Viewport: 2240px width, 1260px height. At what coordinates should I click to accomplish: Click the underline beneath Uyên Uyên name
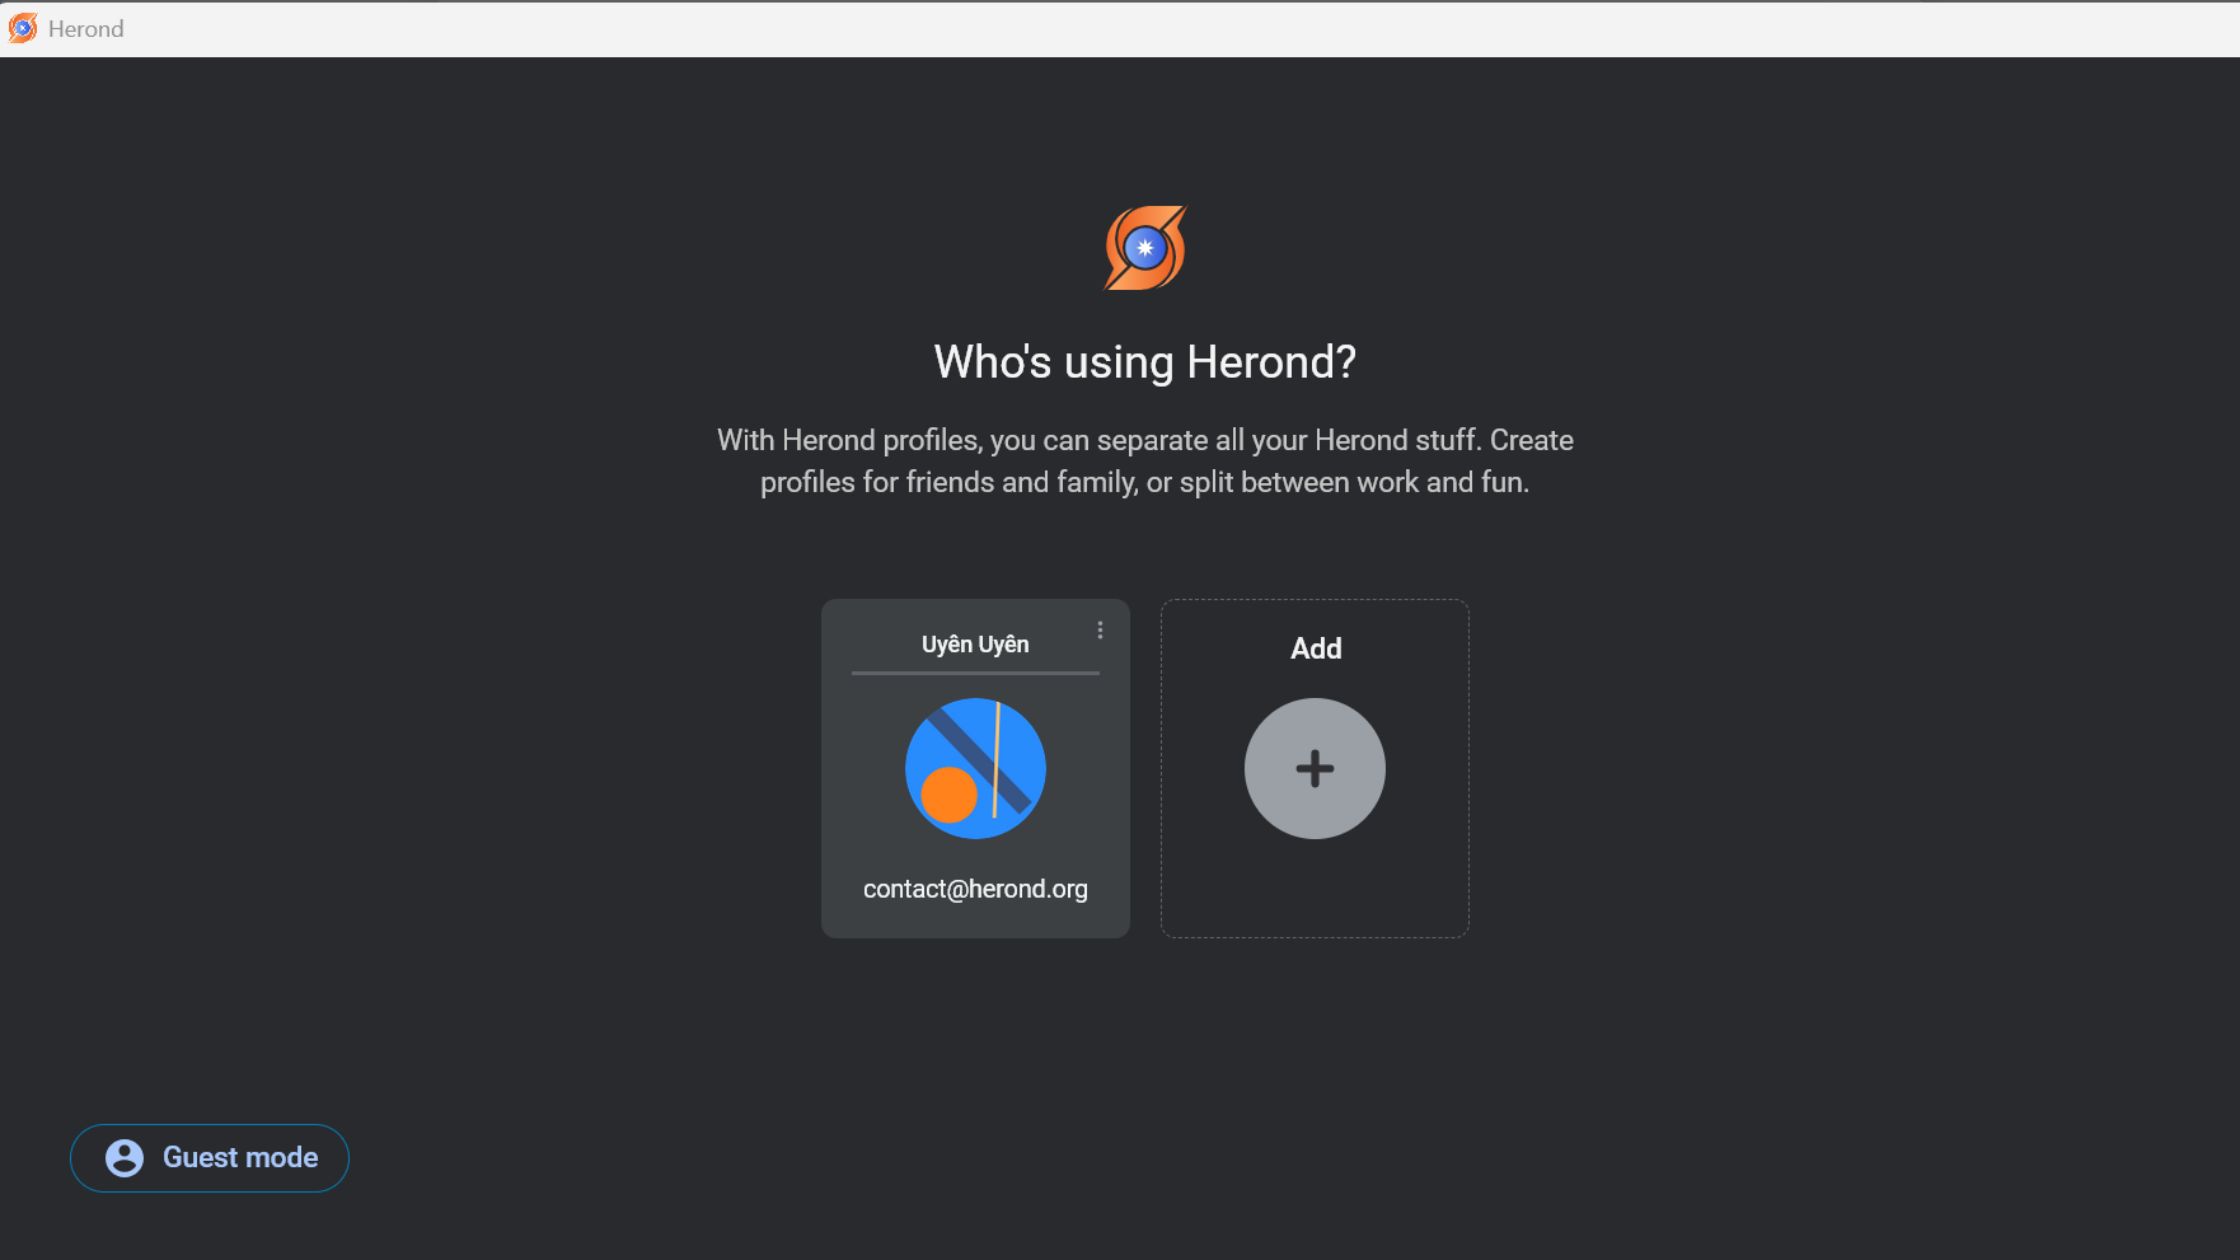(975, 673)
